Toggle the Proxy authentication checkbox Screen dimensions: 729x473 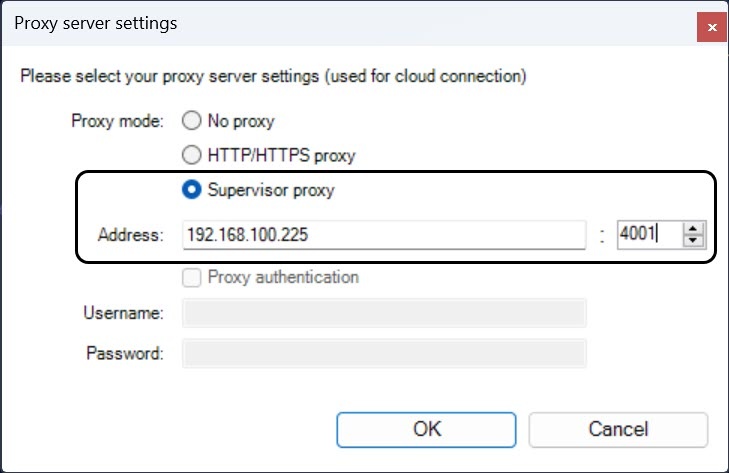point(190,277)
